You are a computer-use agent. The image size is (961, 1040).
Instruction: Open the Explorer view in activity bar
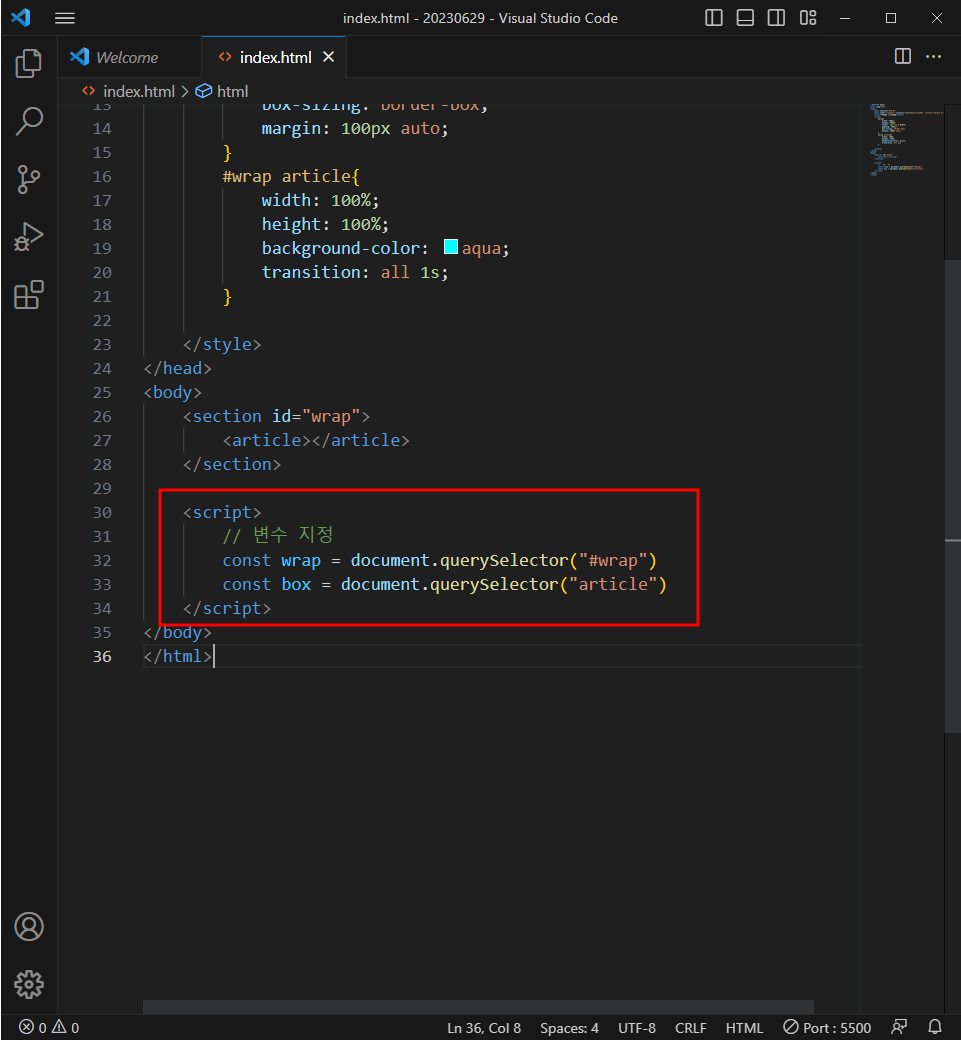pyautogui.click(x=29, y=64)
